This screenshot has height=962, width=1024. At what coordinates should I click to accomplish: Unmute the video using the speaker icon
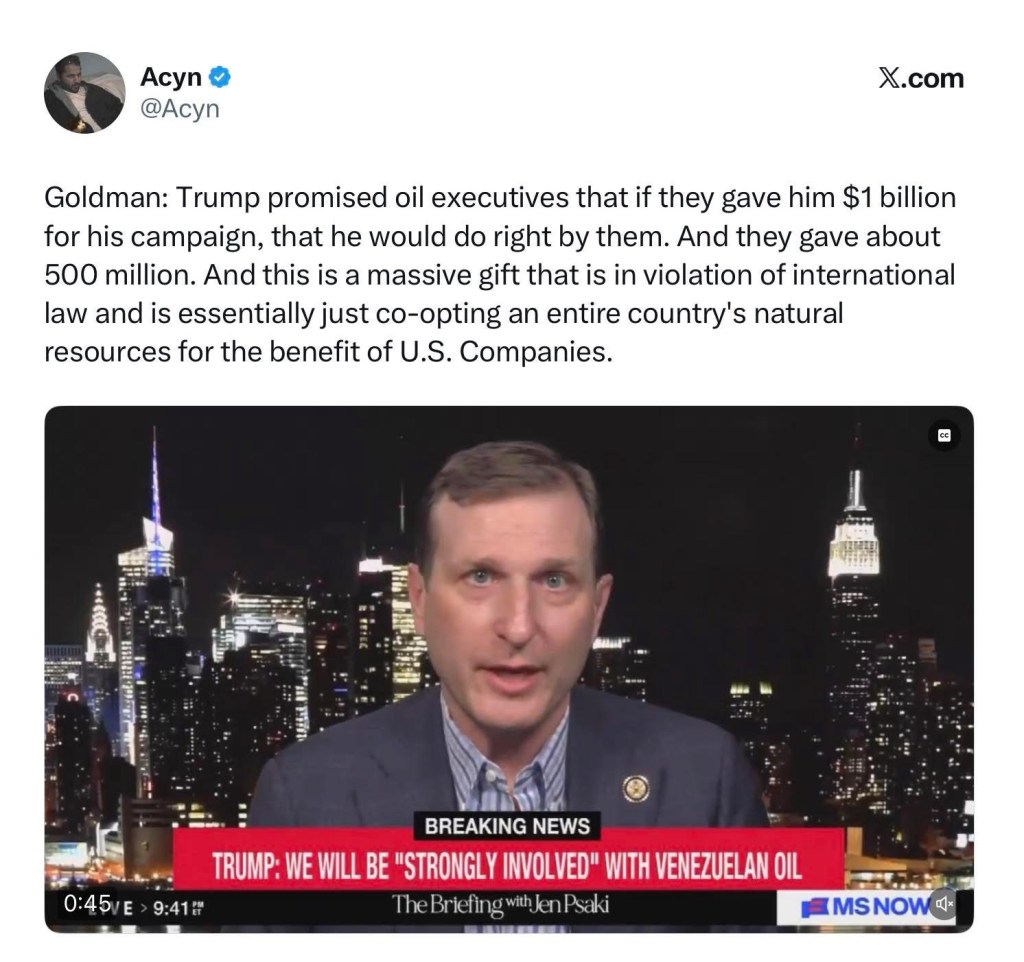click(x=943, y=905)
